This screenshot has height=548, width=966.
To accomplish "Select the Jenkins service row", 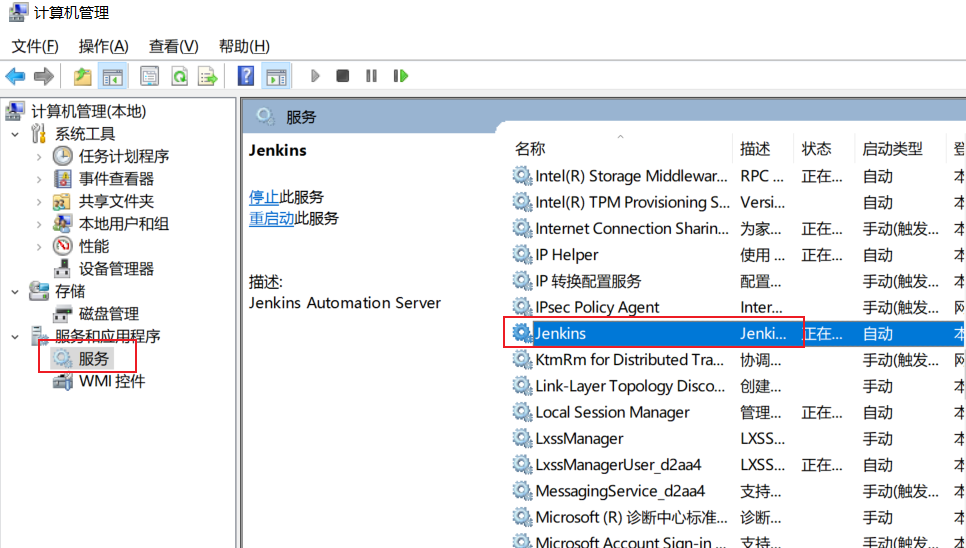I will [x=738, y=334].
